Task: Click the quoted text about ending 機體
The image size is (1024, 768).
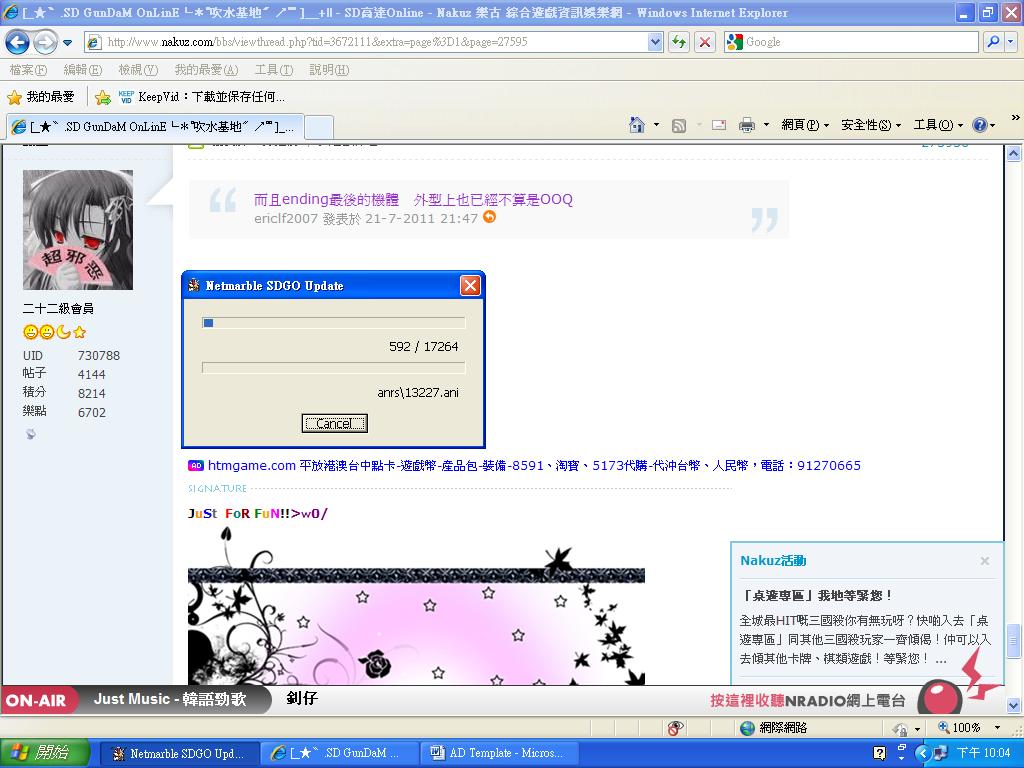Action: (x=413, y=199)
